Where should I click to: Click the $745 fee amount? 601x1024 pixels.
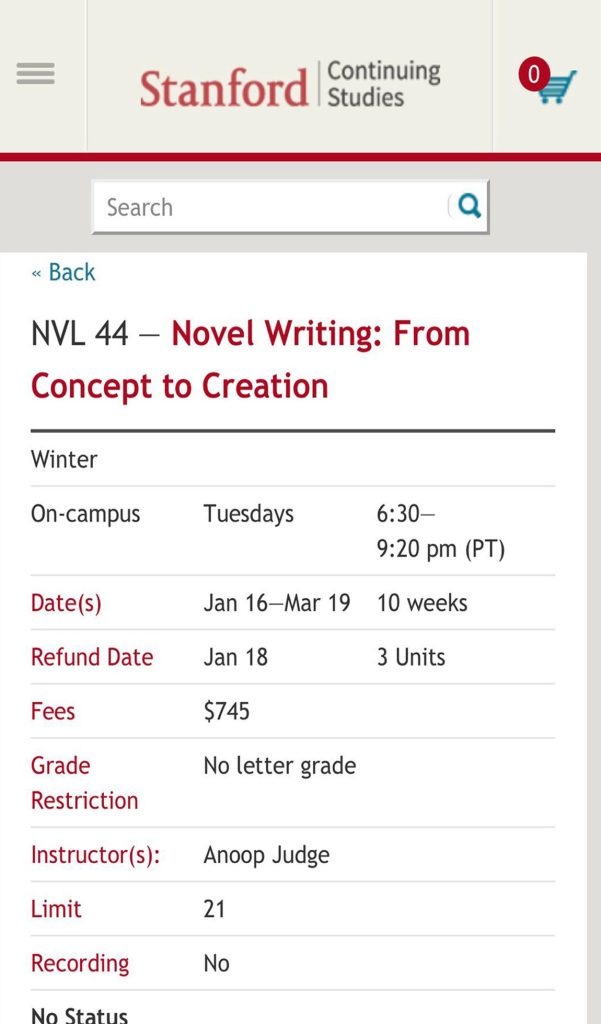click(x=227, y=711)
